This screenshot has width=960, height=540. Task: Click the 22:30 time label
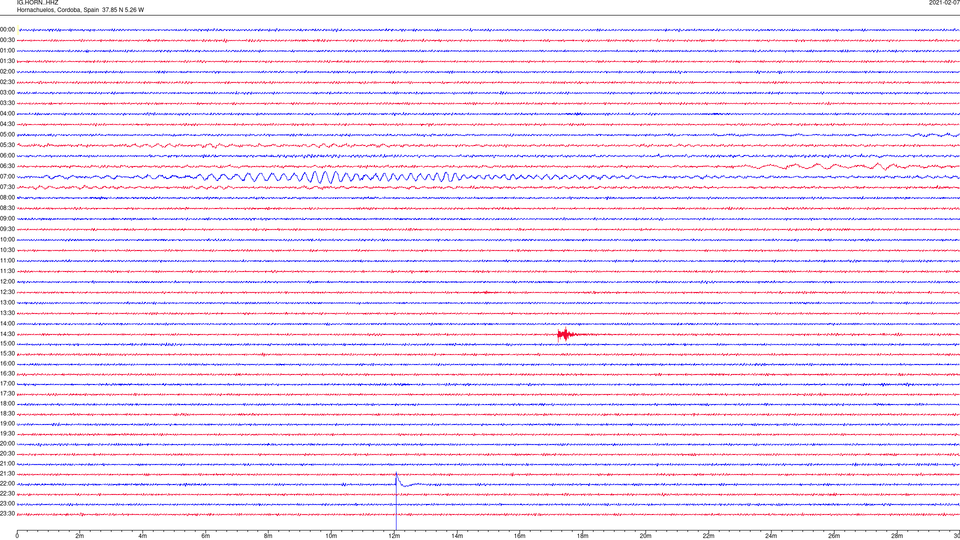(x=7, y=494)
